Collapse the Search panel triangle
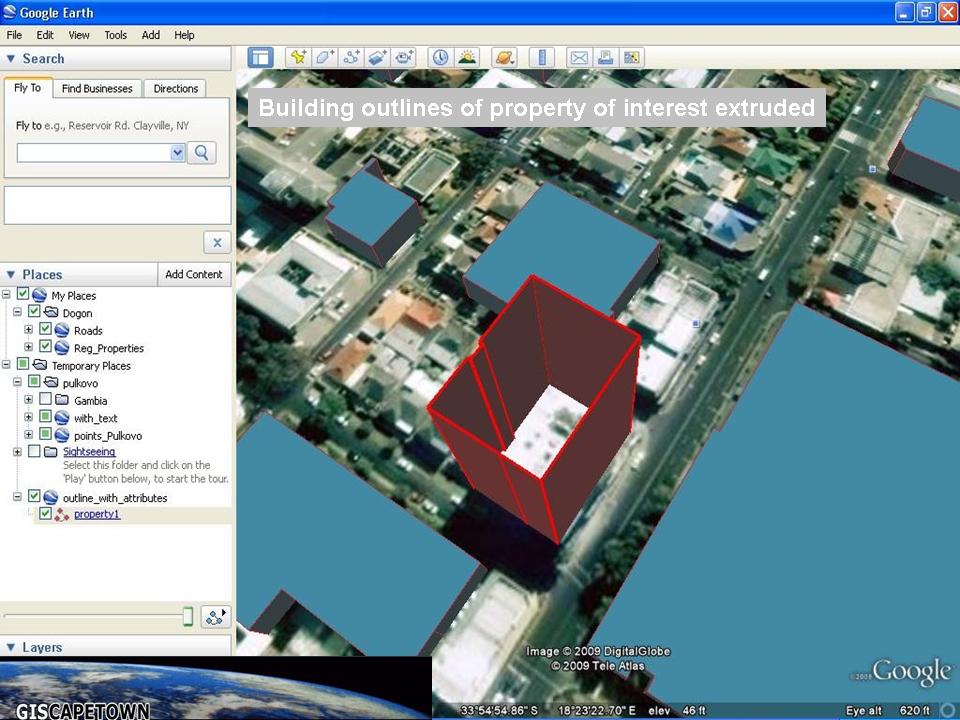This screenshot has width=960, height=720. pyautogui.click(x=10, y=59)
